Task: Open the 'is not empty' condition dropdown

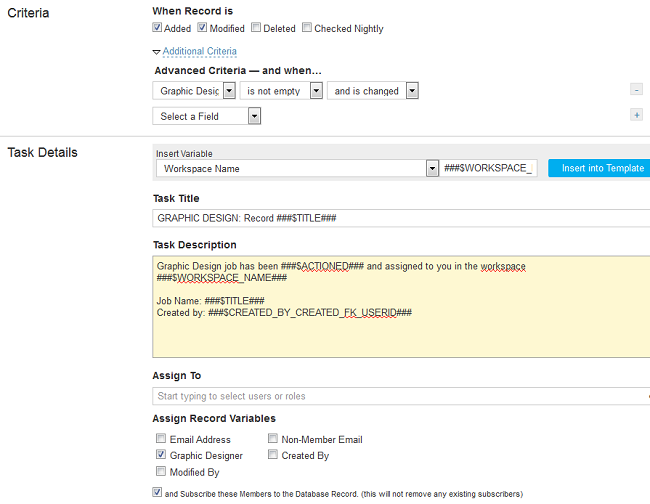Action: (316, 91)
